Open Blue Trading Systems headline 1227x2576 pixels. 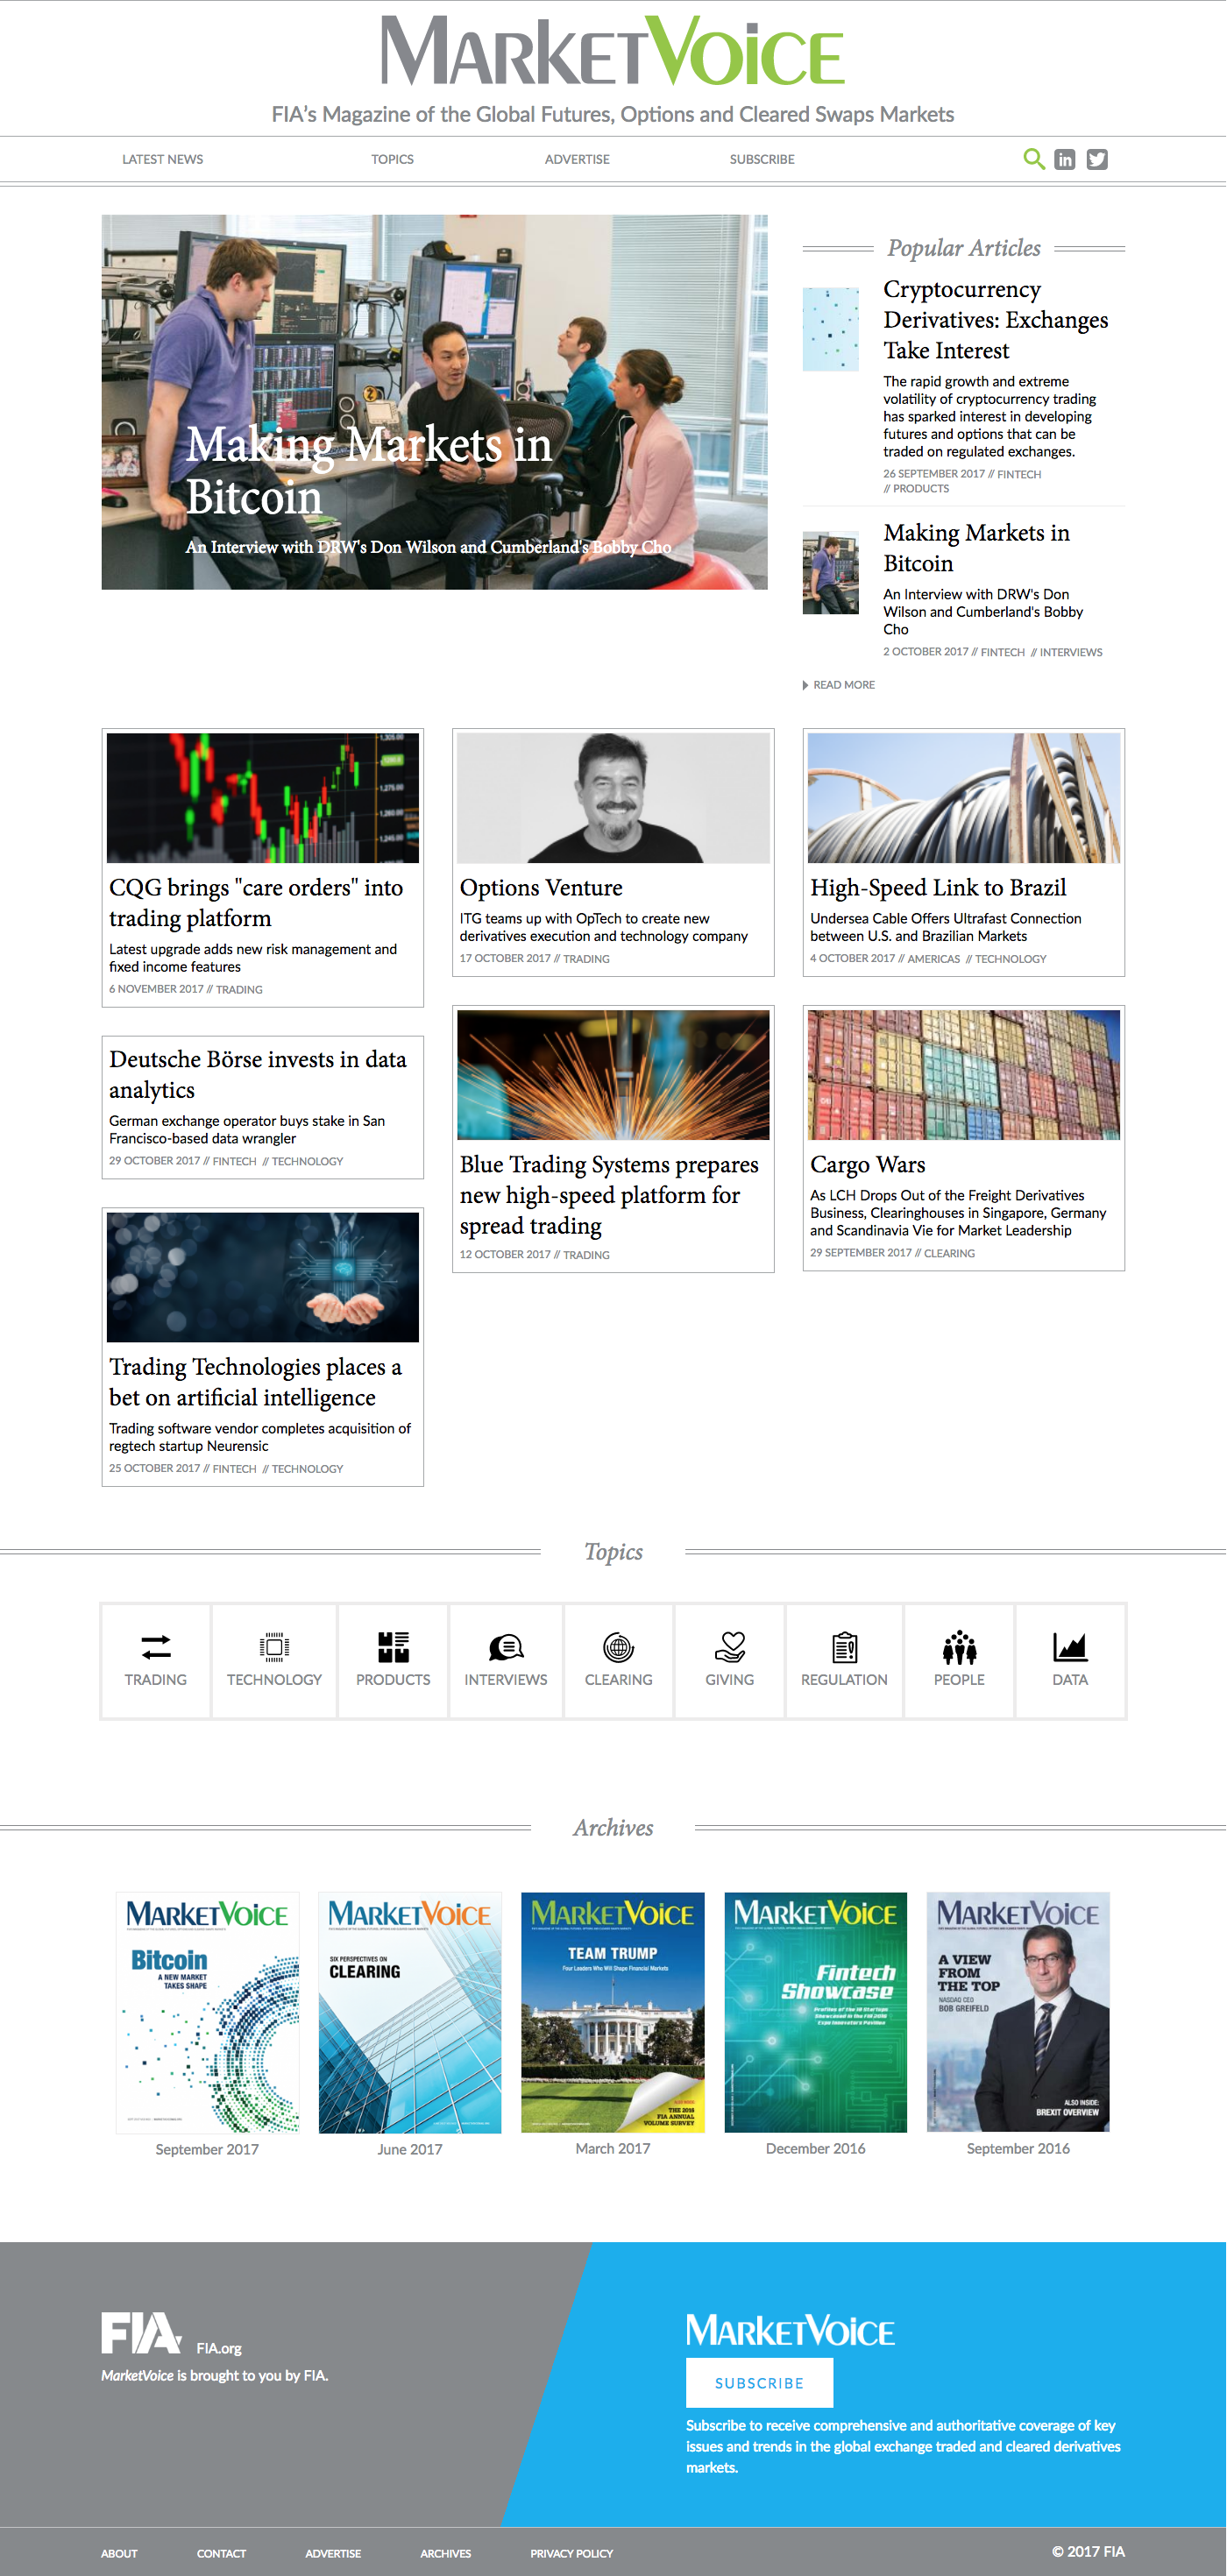point(609,1195)
